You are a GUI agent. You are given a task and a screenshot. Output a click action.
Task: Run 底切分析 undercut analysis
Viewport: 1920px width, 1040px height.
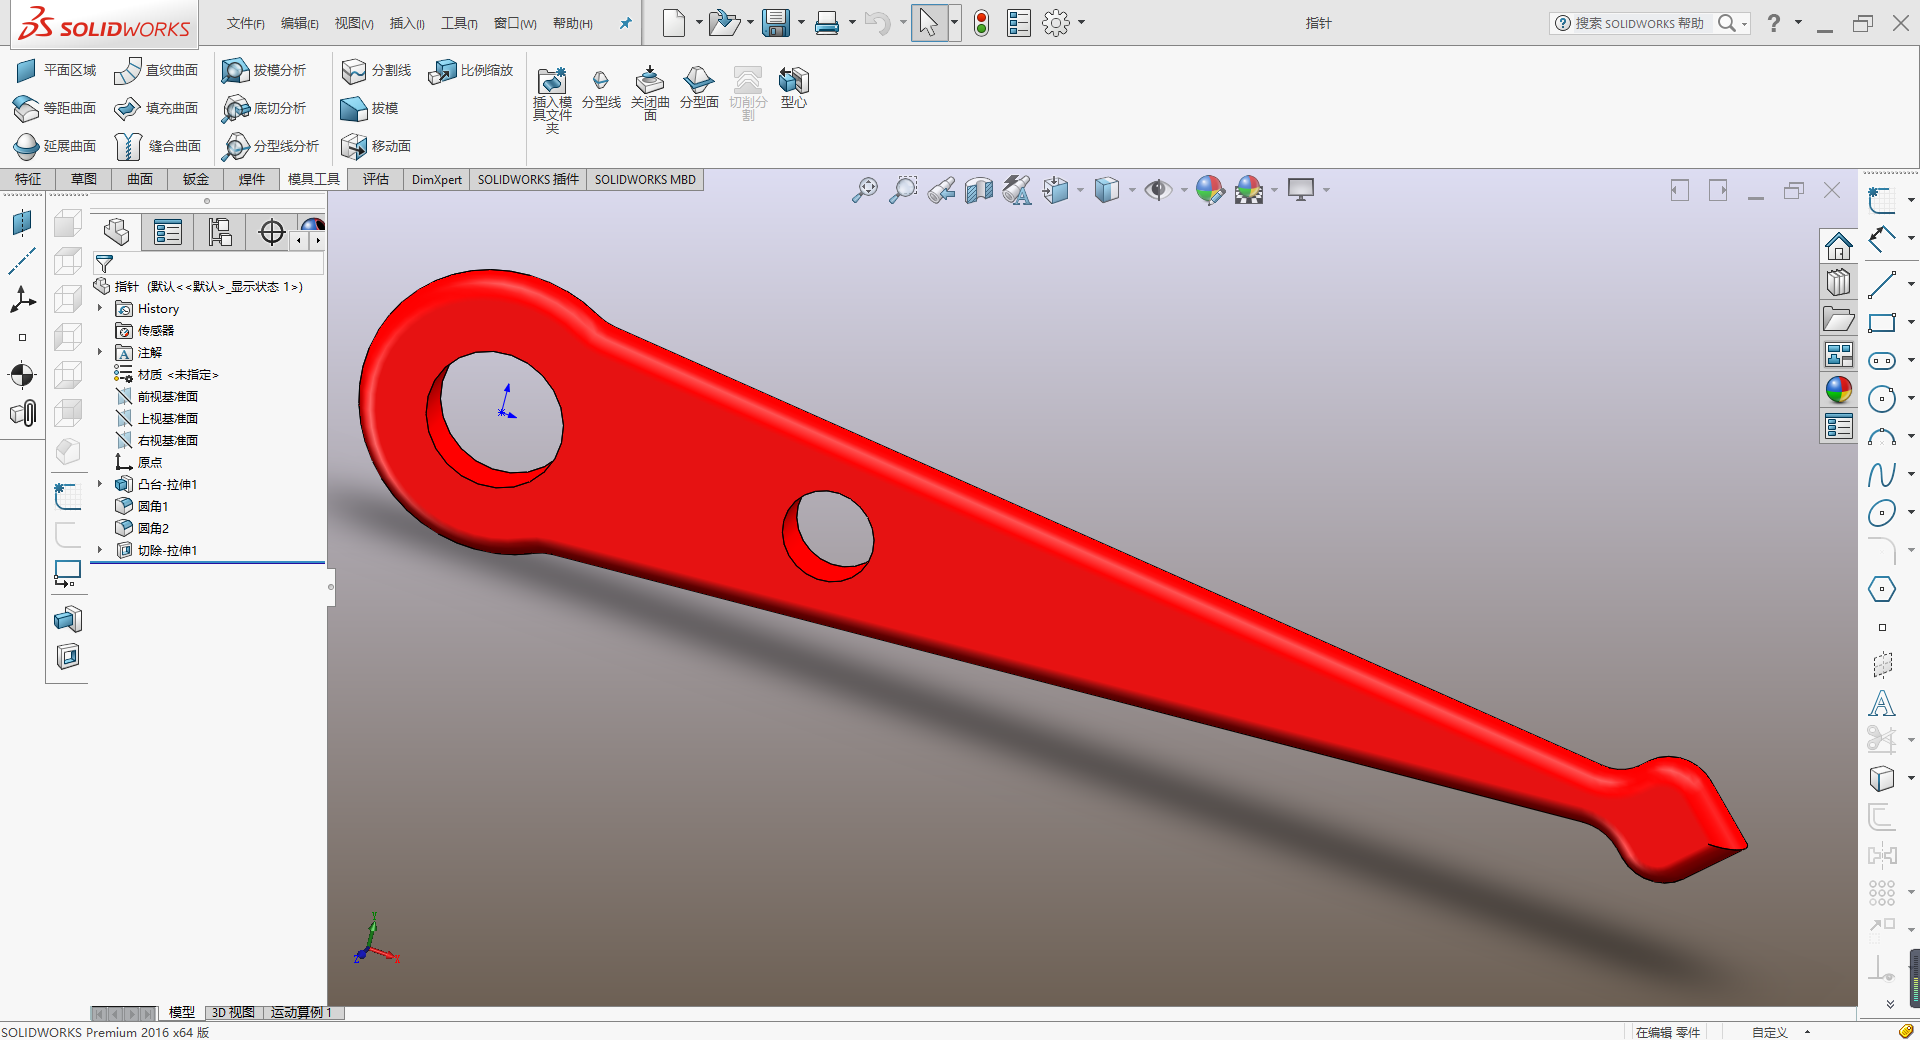click(x=264, y=108)
